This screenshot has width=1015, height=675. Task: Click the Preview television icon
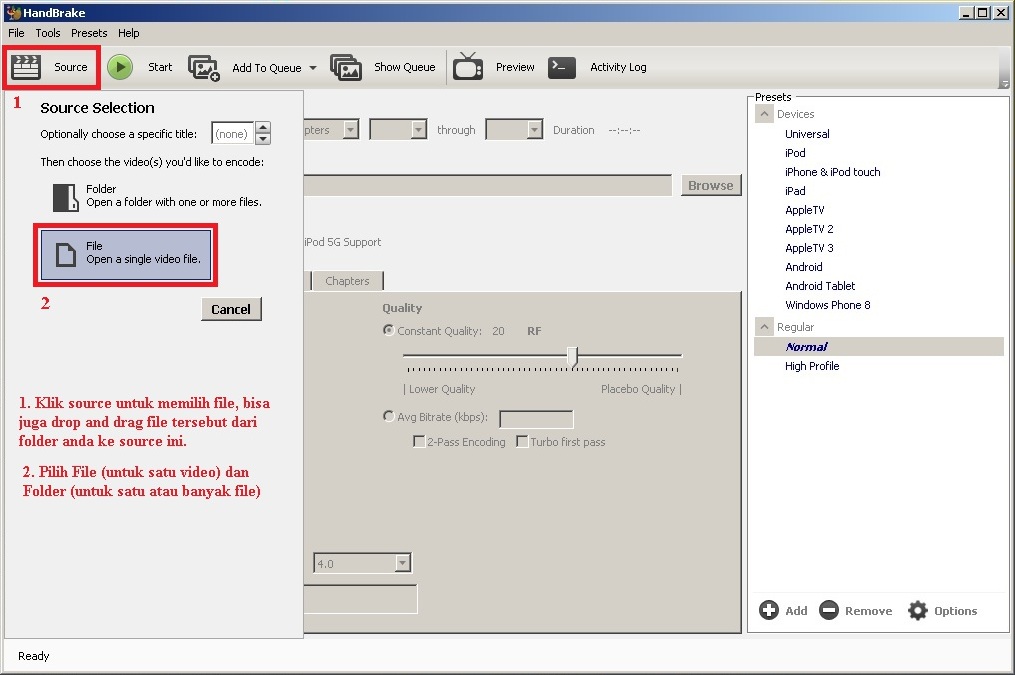click(468, 66)
